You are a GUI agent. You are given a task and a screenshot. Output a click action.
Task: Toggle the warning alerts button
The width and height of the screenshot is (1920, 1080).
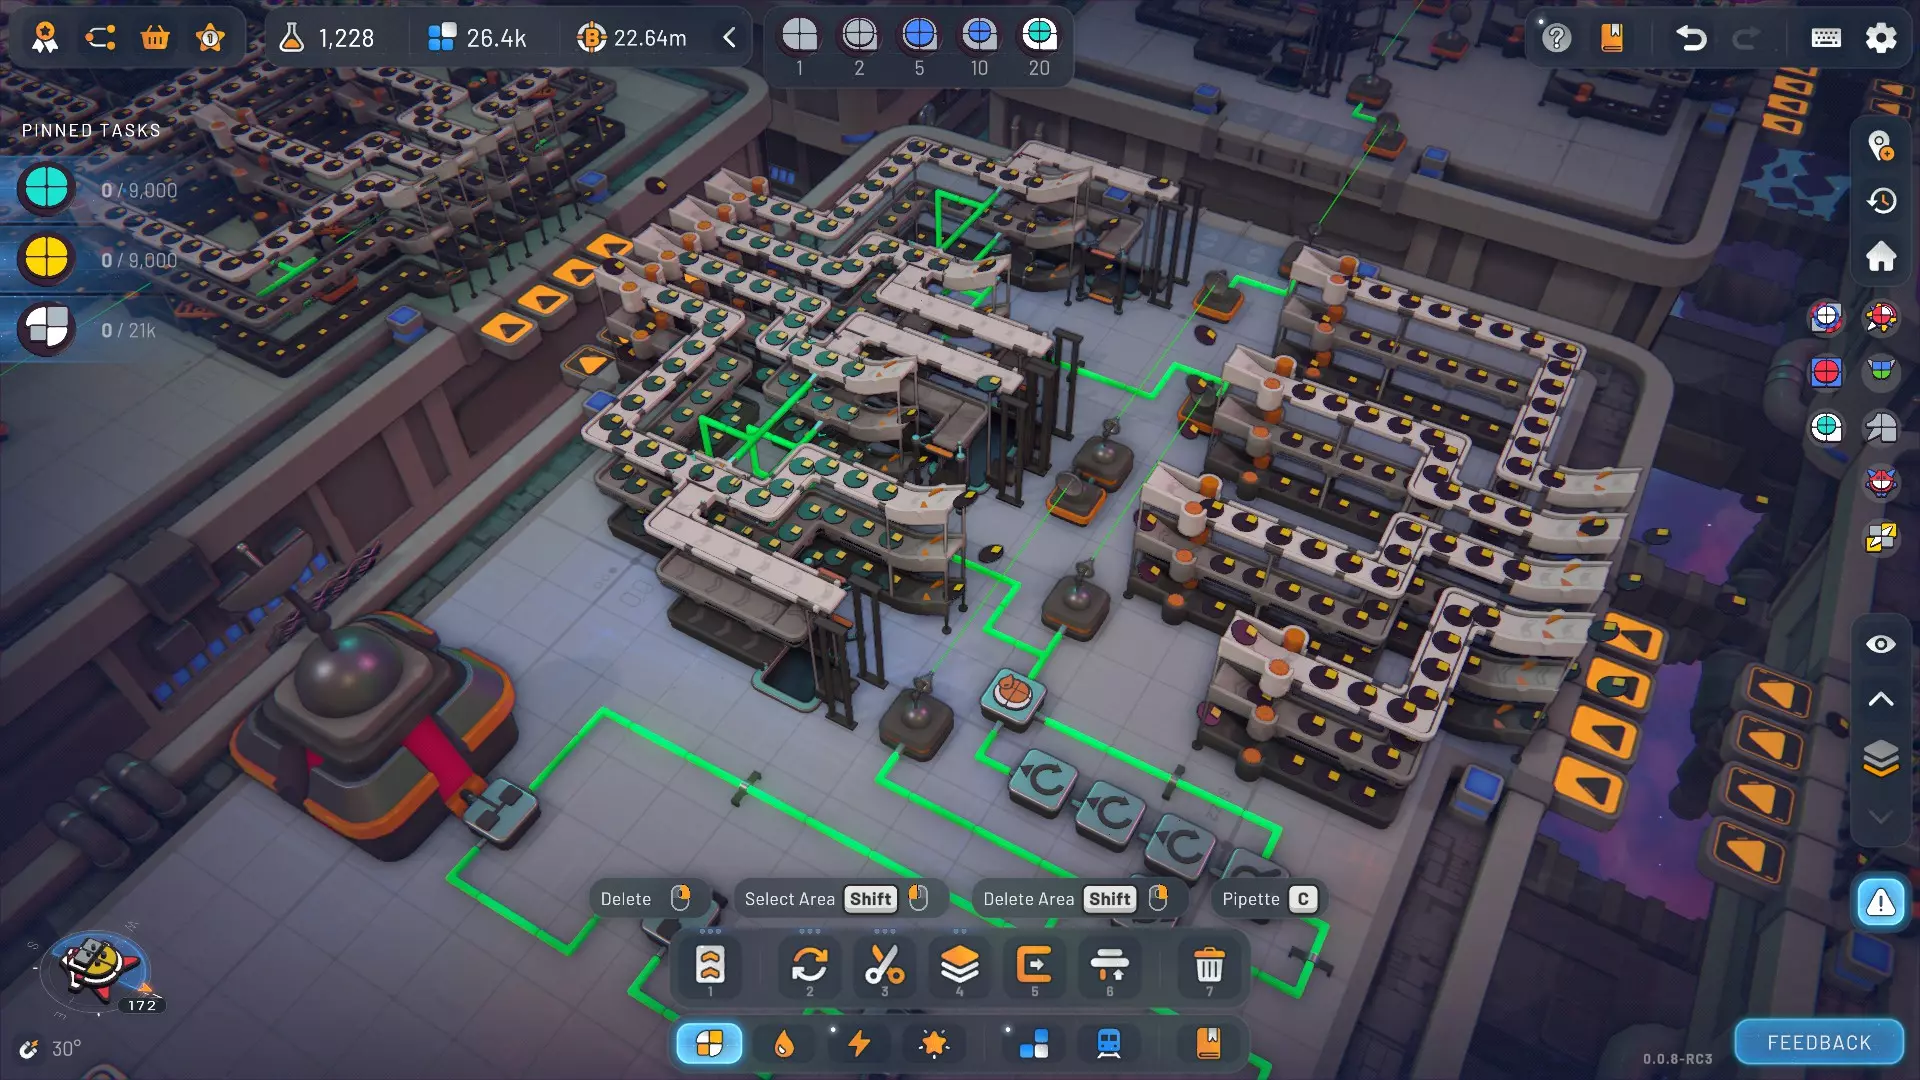1880,903
